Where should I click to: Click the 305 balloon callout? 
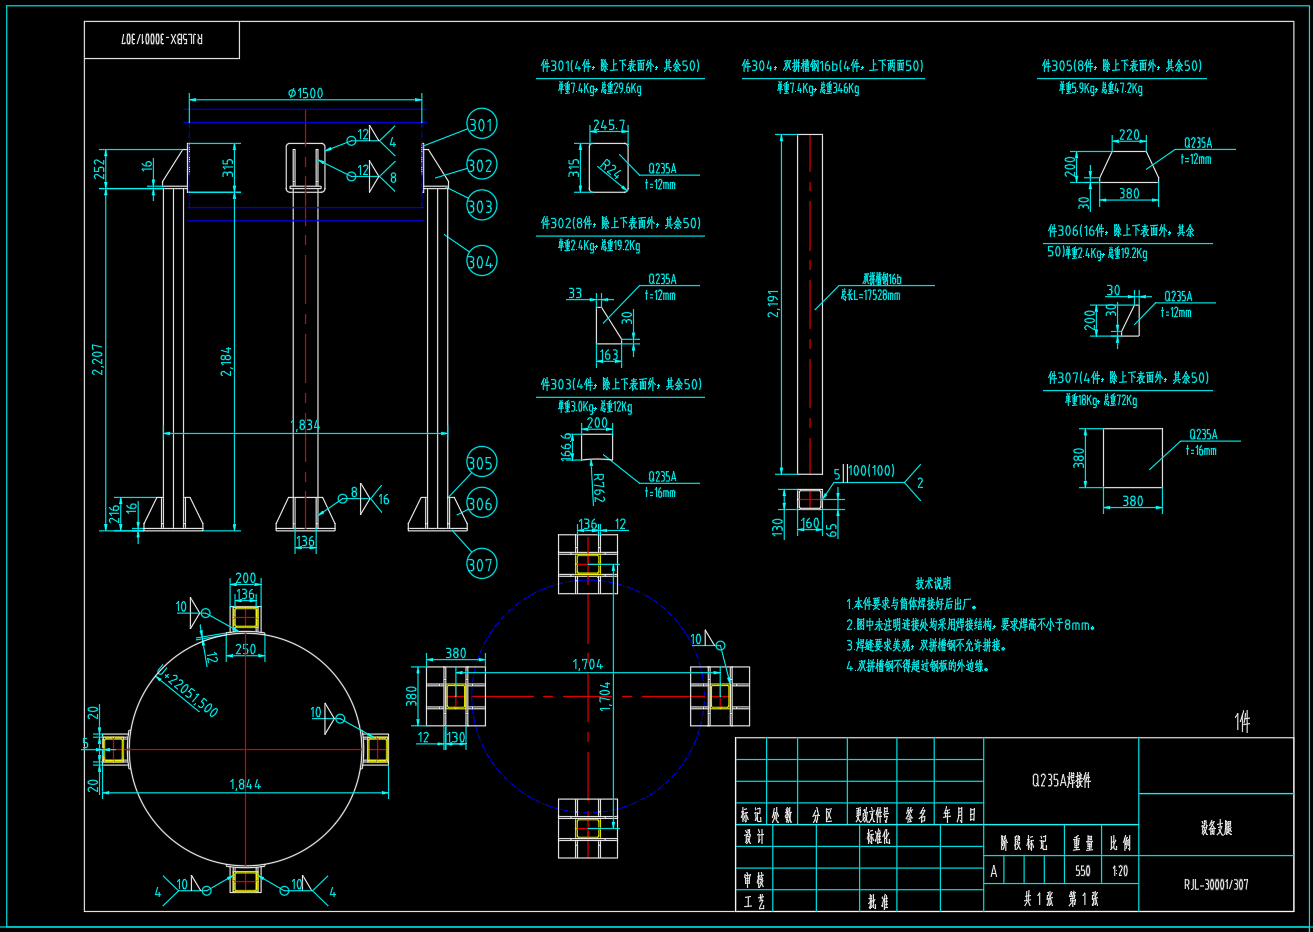(x=481, y=463)
